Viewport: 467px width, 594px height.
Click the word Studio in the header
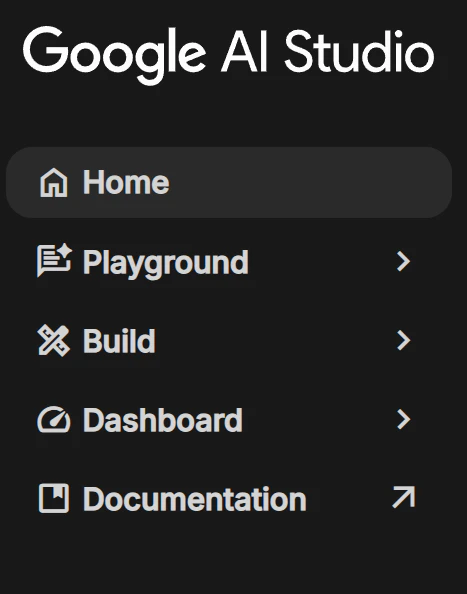click(x=359, y=51)
